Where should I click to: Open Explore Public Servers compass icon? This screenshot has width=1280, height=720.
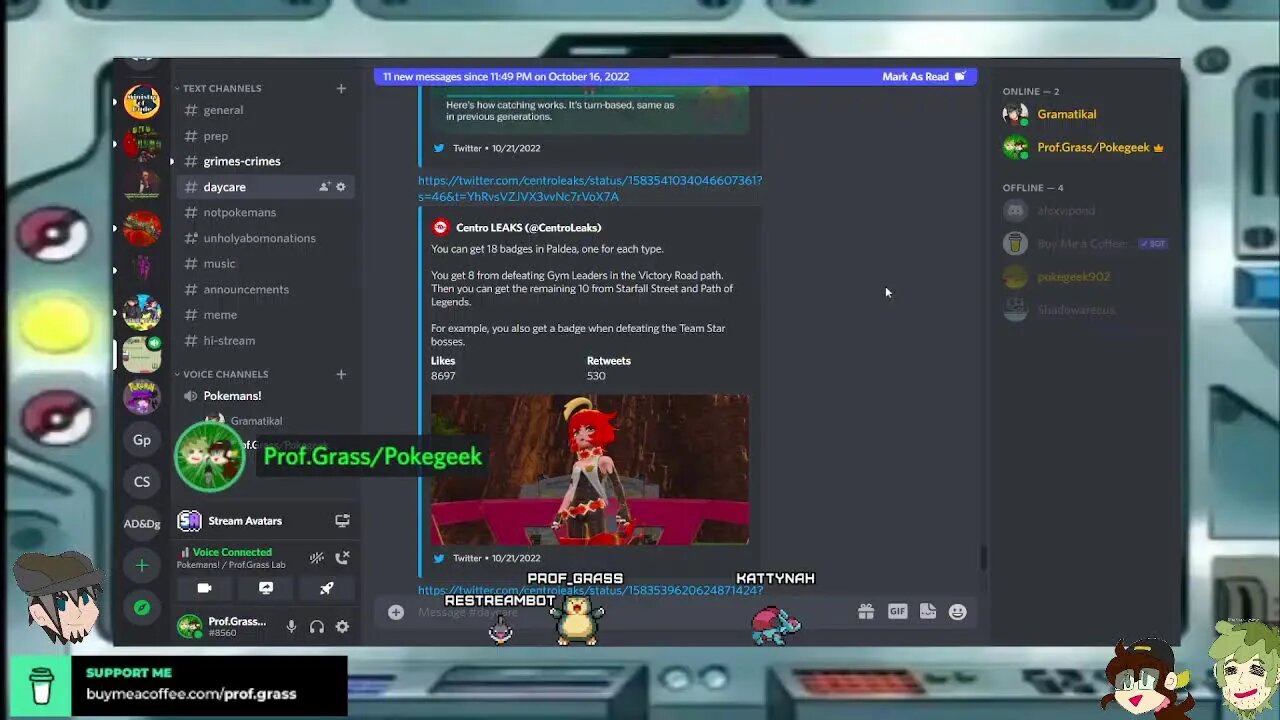click(142, 607)
